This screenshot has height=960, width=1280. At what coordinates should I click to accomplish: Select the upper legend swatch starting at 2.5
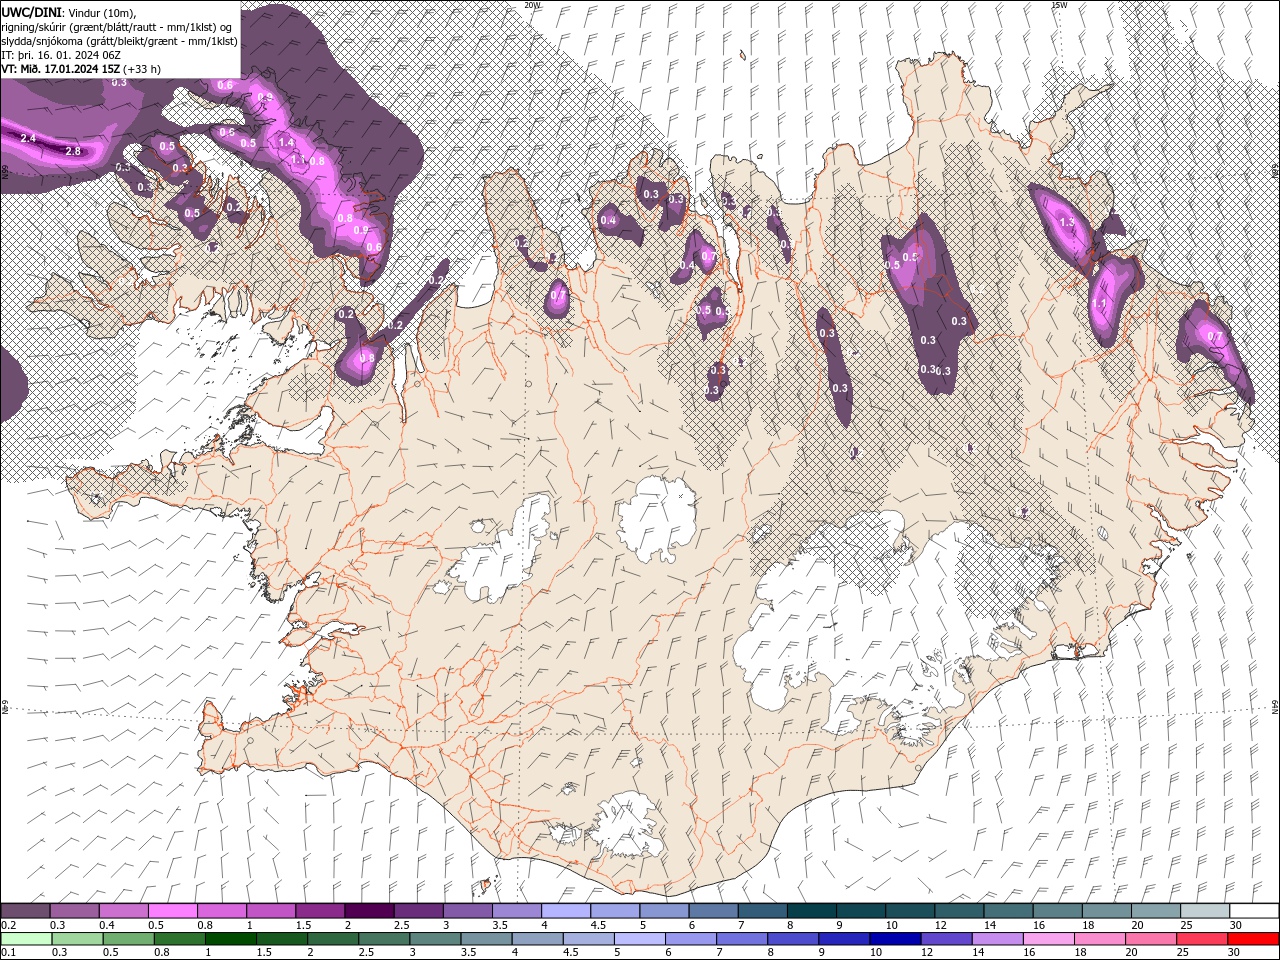[x=418, y=911]
